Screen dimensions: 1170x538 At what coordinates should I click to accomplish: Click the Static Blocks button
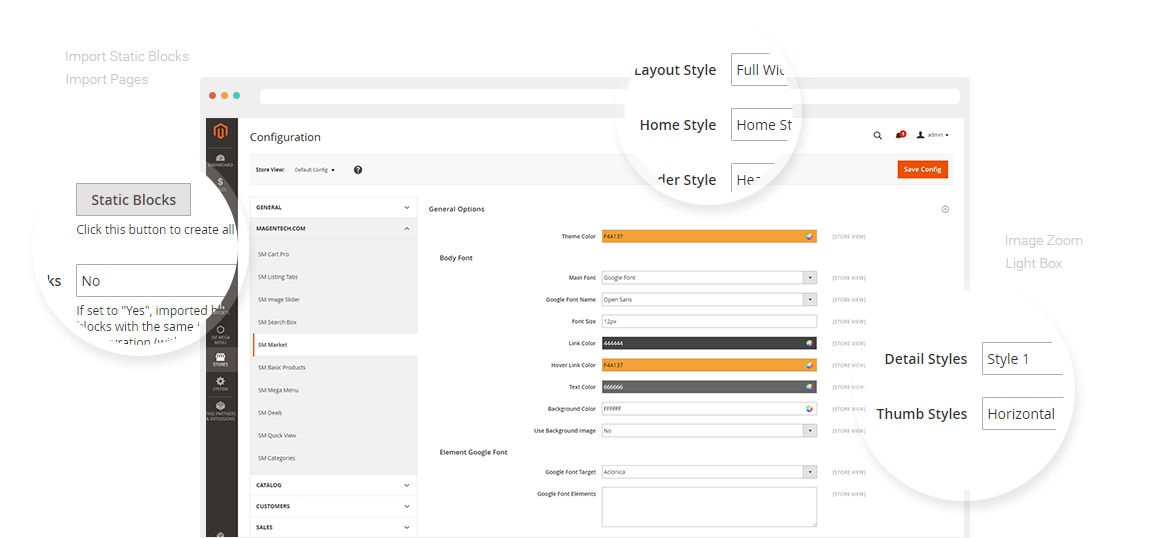(134, 200)
